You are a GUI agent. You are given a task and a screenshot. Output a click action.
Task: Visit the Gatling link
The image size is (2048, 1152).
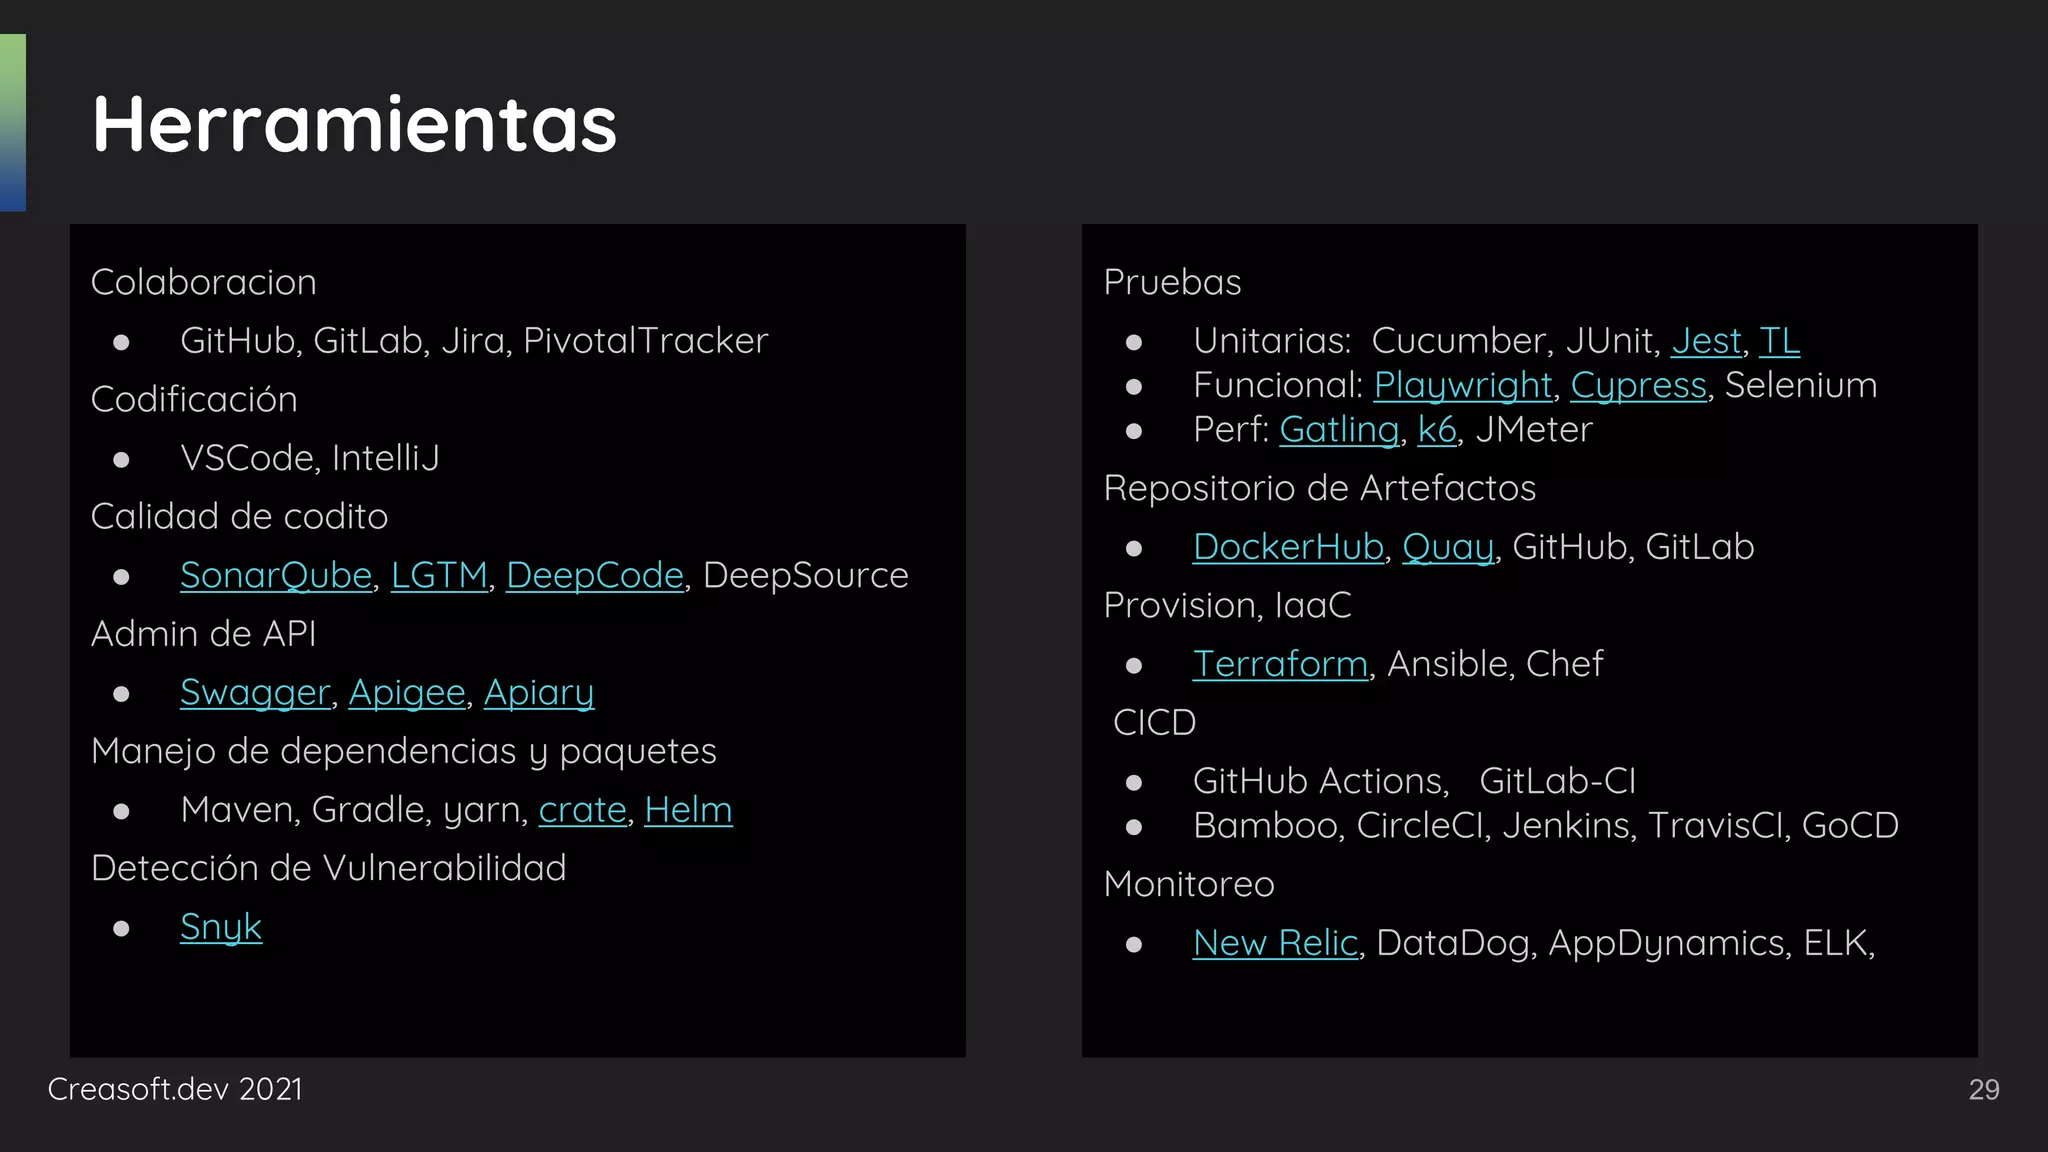1339,429
